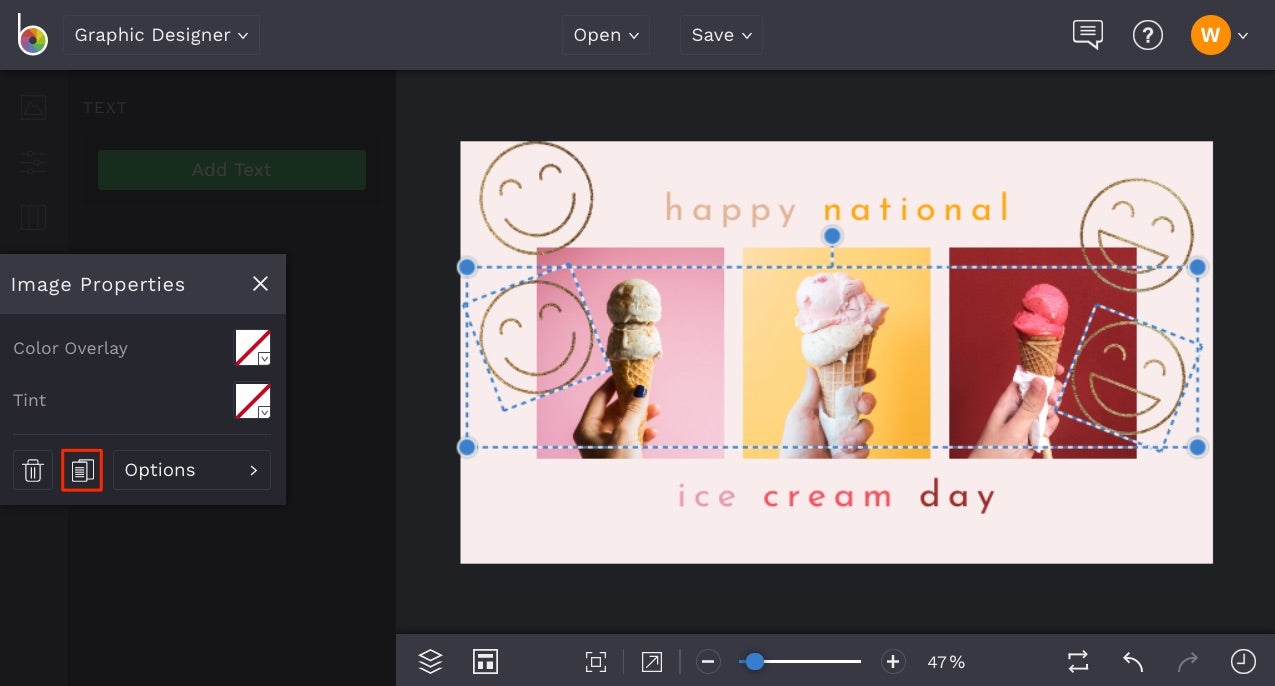Open the template layout icon in bottom toolbar
The image size is (1275, 686).
click(x=485, y=661)
